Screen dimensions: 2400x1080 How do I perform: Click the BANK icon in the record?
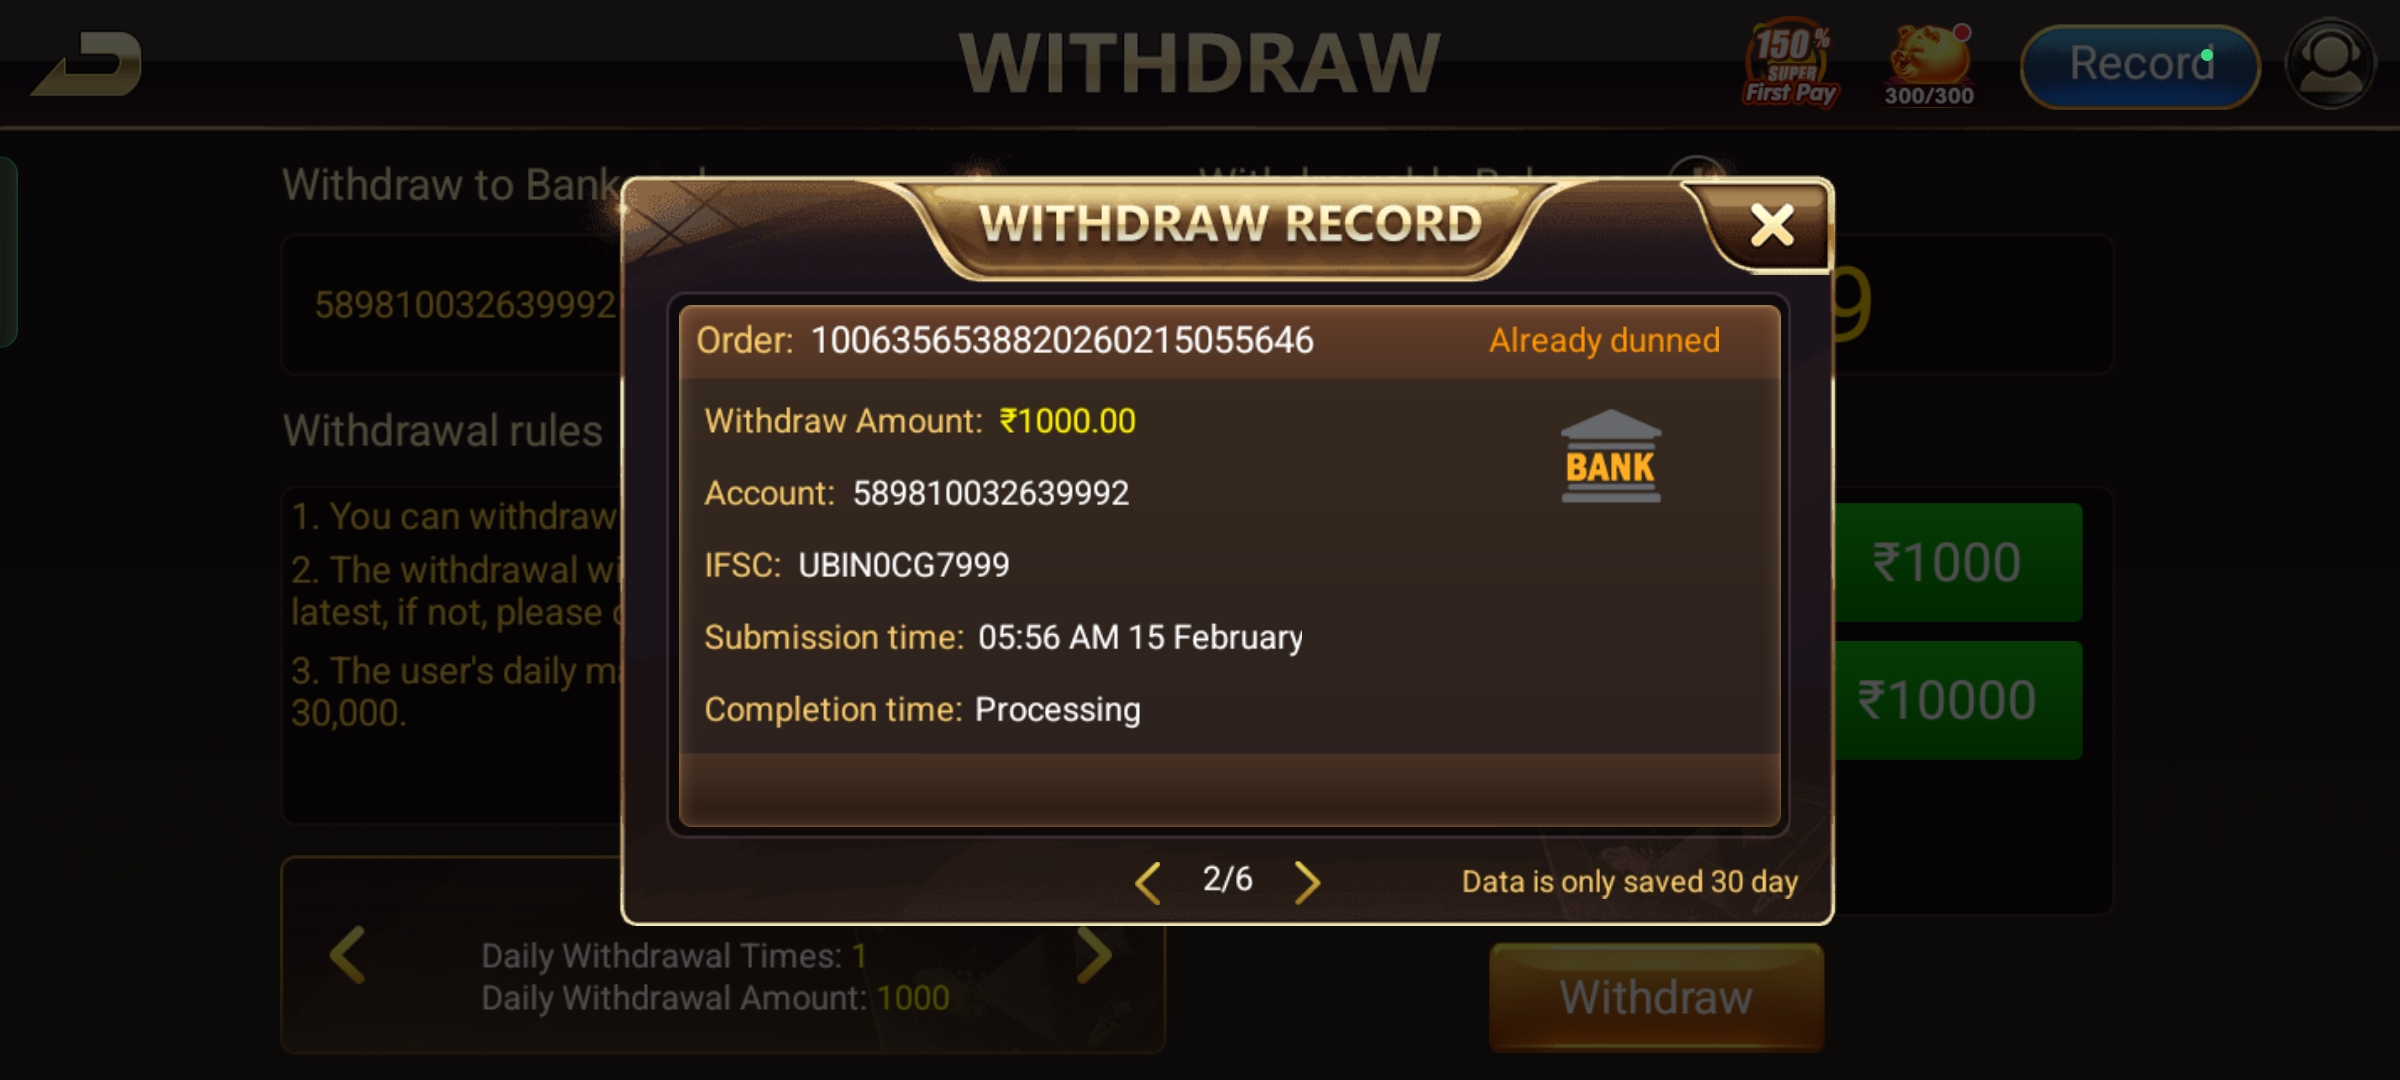tap(1610, 456)
